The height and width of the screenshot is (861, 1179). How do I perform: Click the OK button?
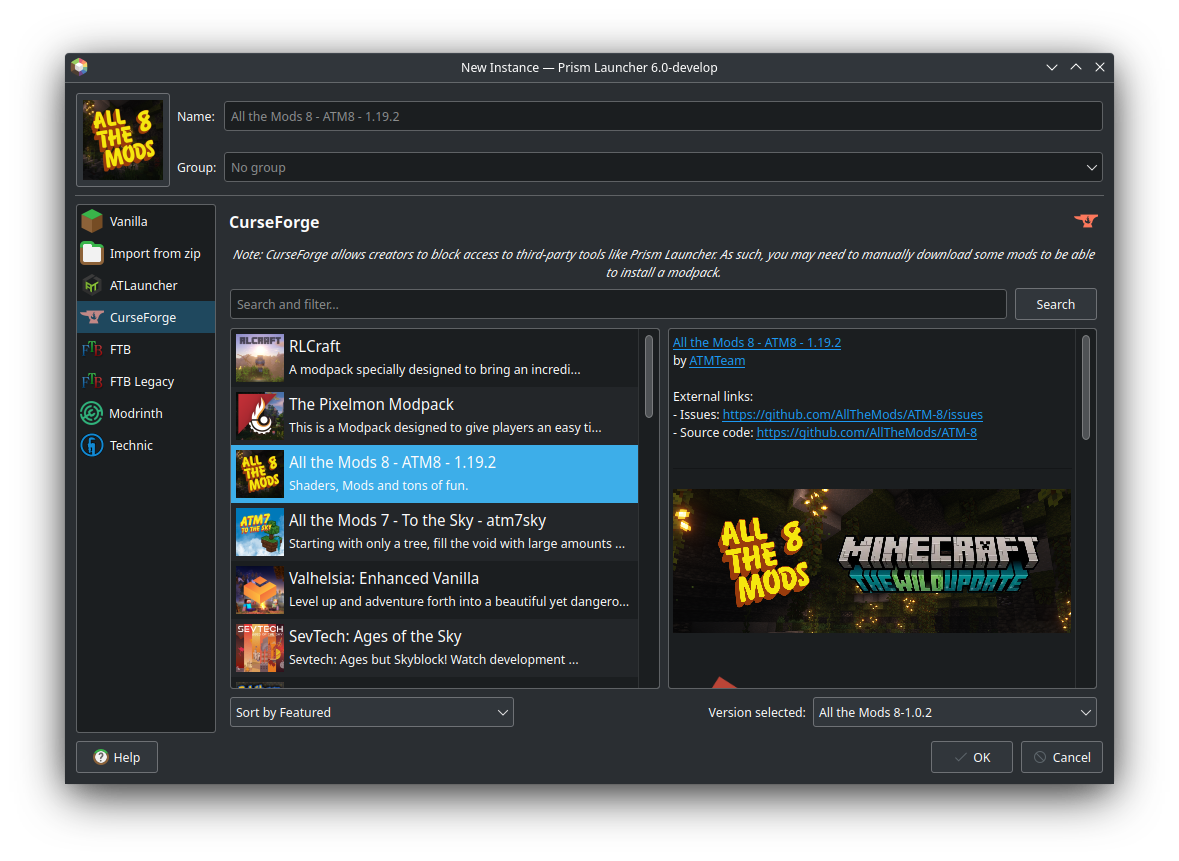tap(971, 757)
